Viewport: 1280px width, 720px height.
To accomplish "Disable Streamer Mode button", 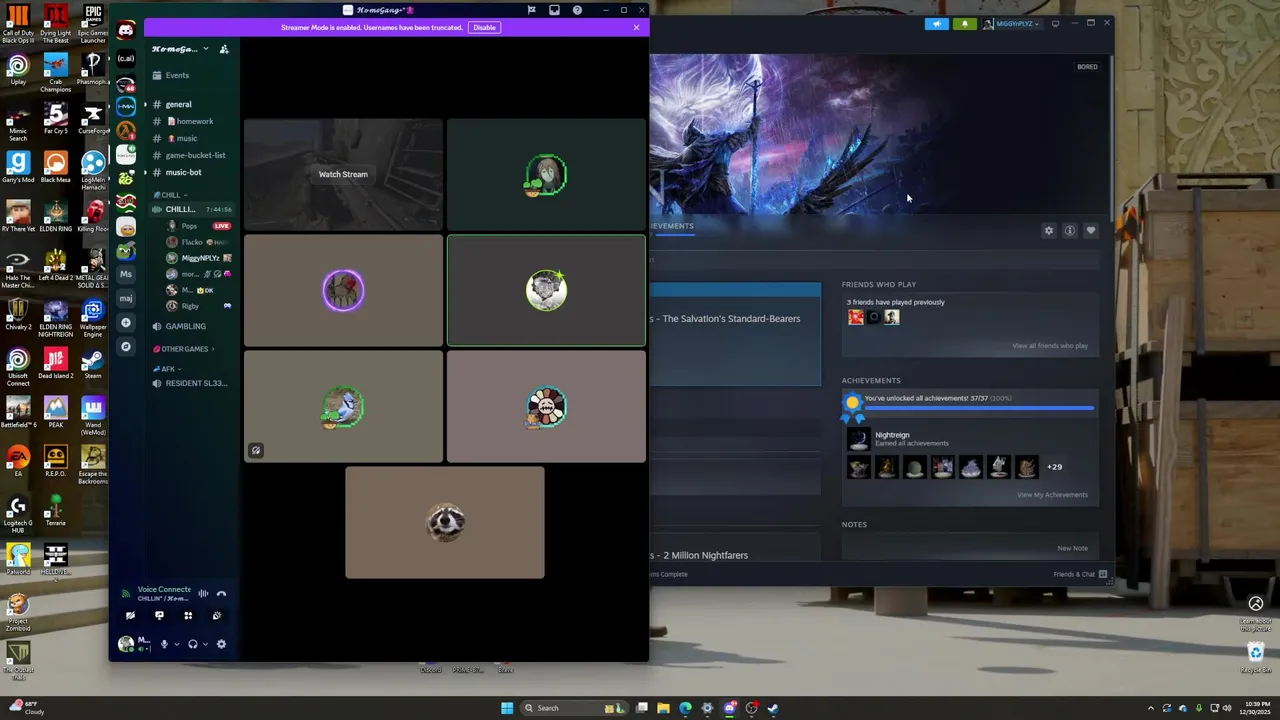I will click(x=484, y=27).
